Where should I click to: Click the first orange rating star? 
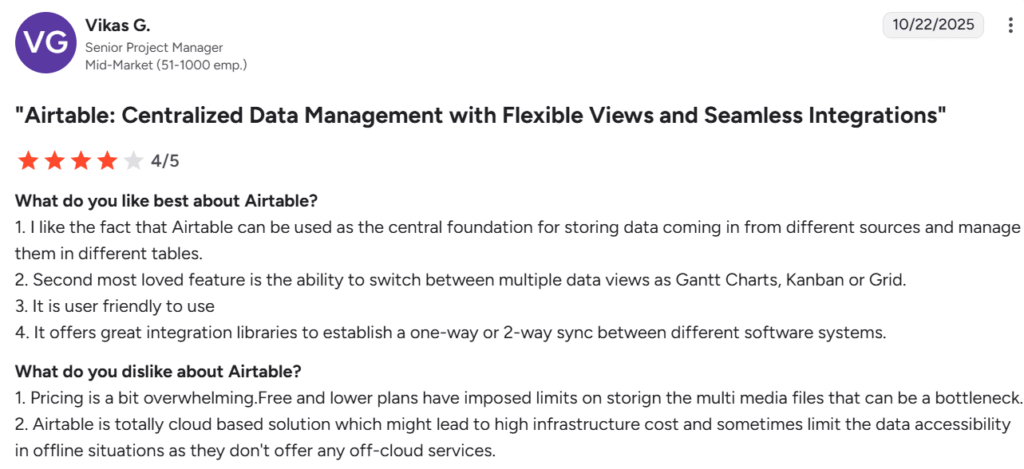pyautogui.click(x=27, y=160)
